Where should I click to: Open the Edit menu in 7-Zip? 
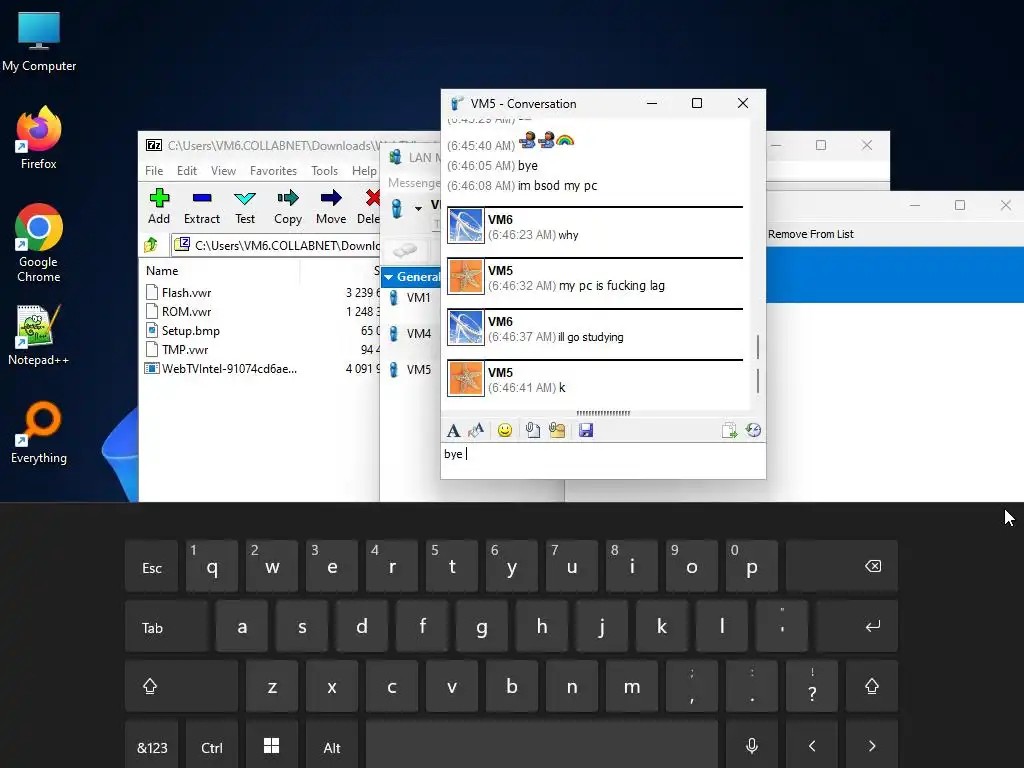tap(187, 170)
